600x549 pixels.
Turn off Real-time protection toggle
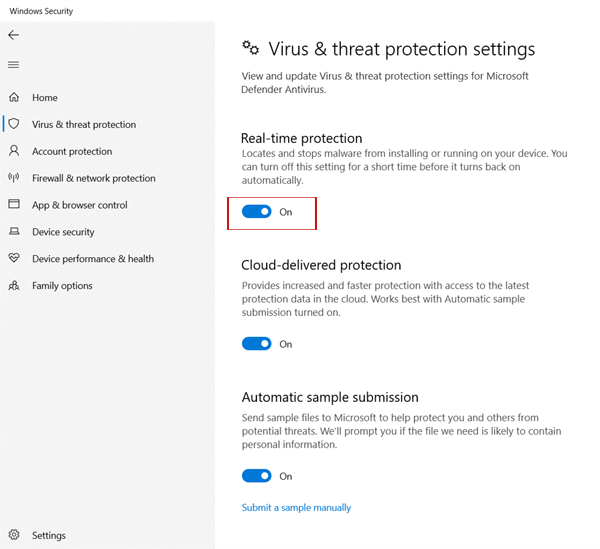pyautogui.click(x=257, y=212)
